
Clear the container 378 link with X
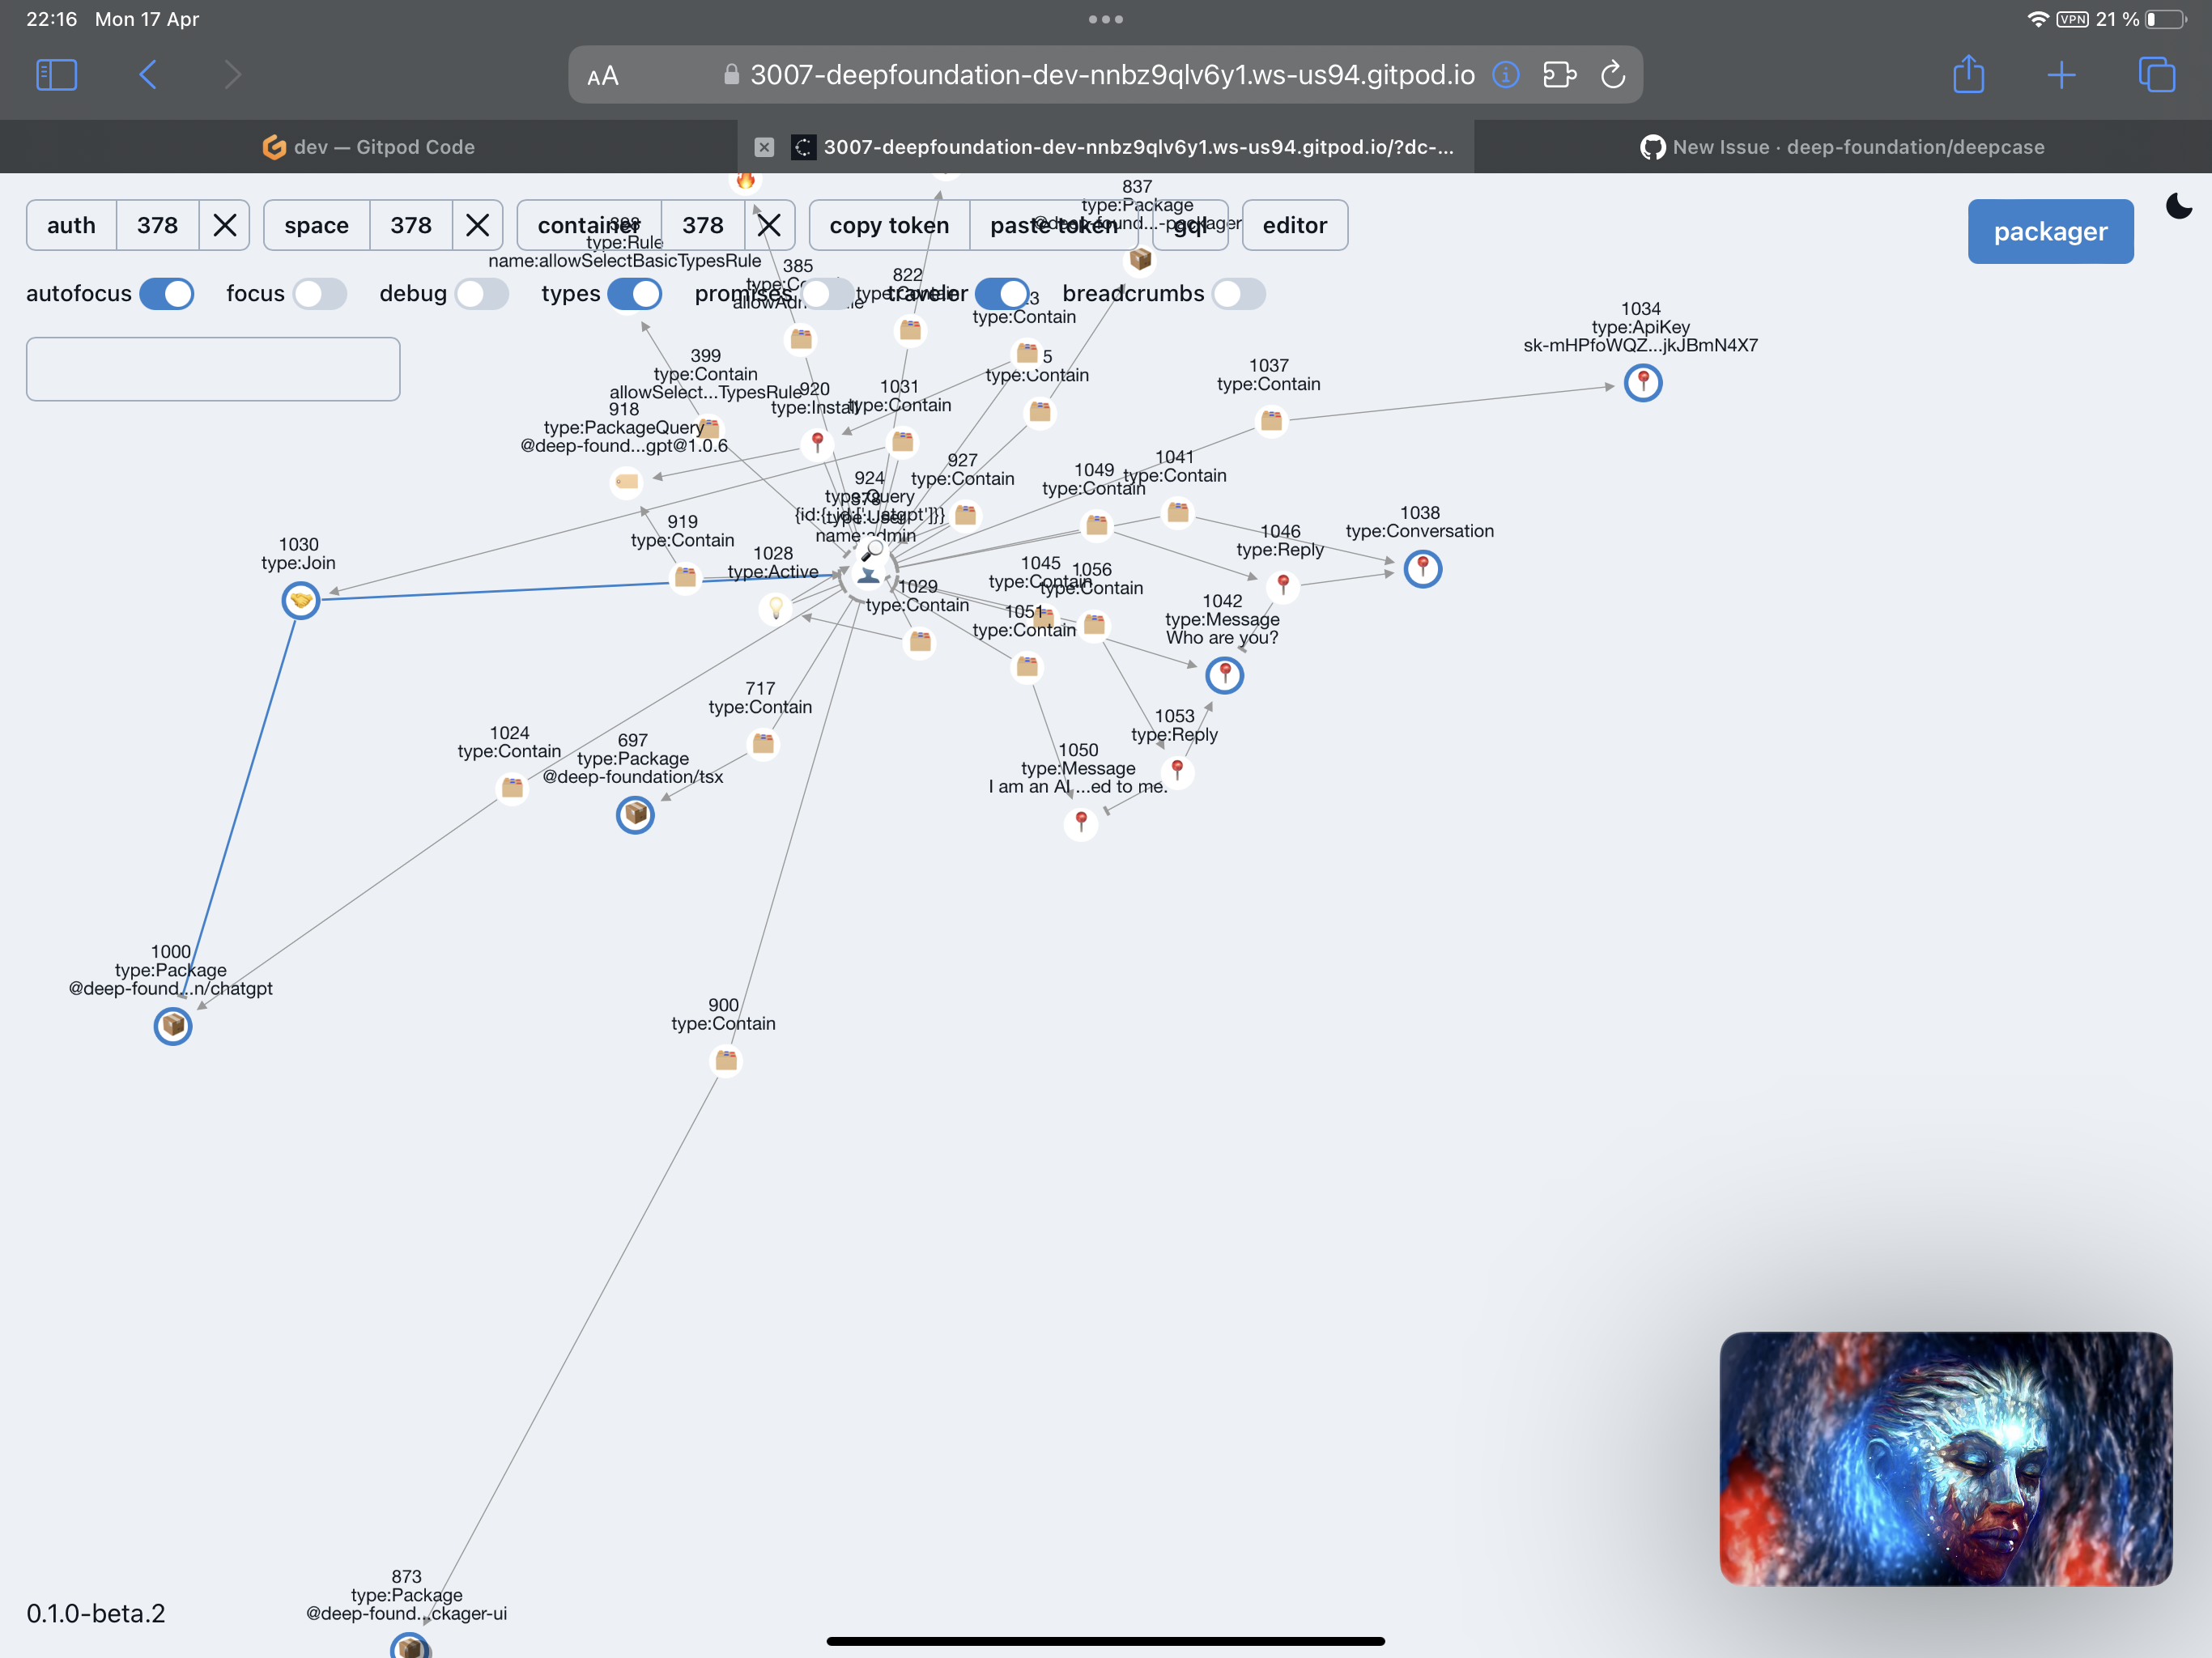pyautogui.click(x=769, y=225)
